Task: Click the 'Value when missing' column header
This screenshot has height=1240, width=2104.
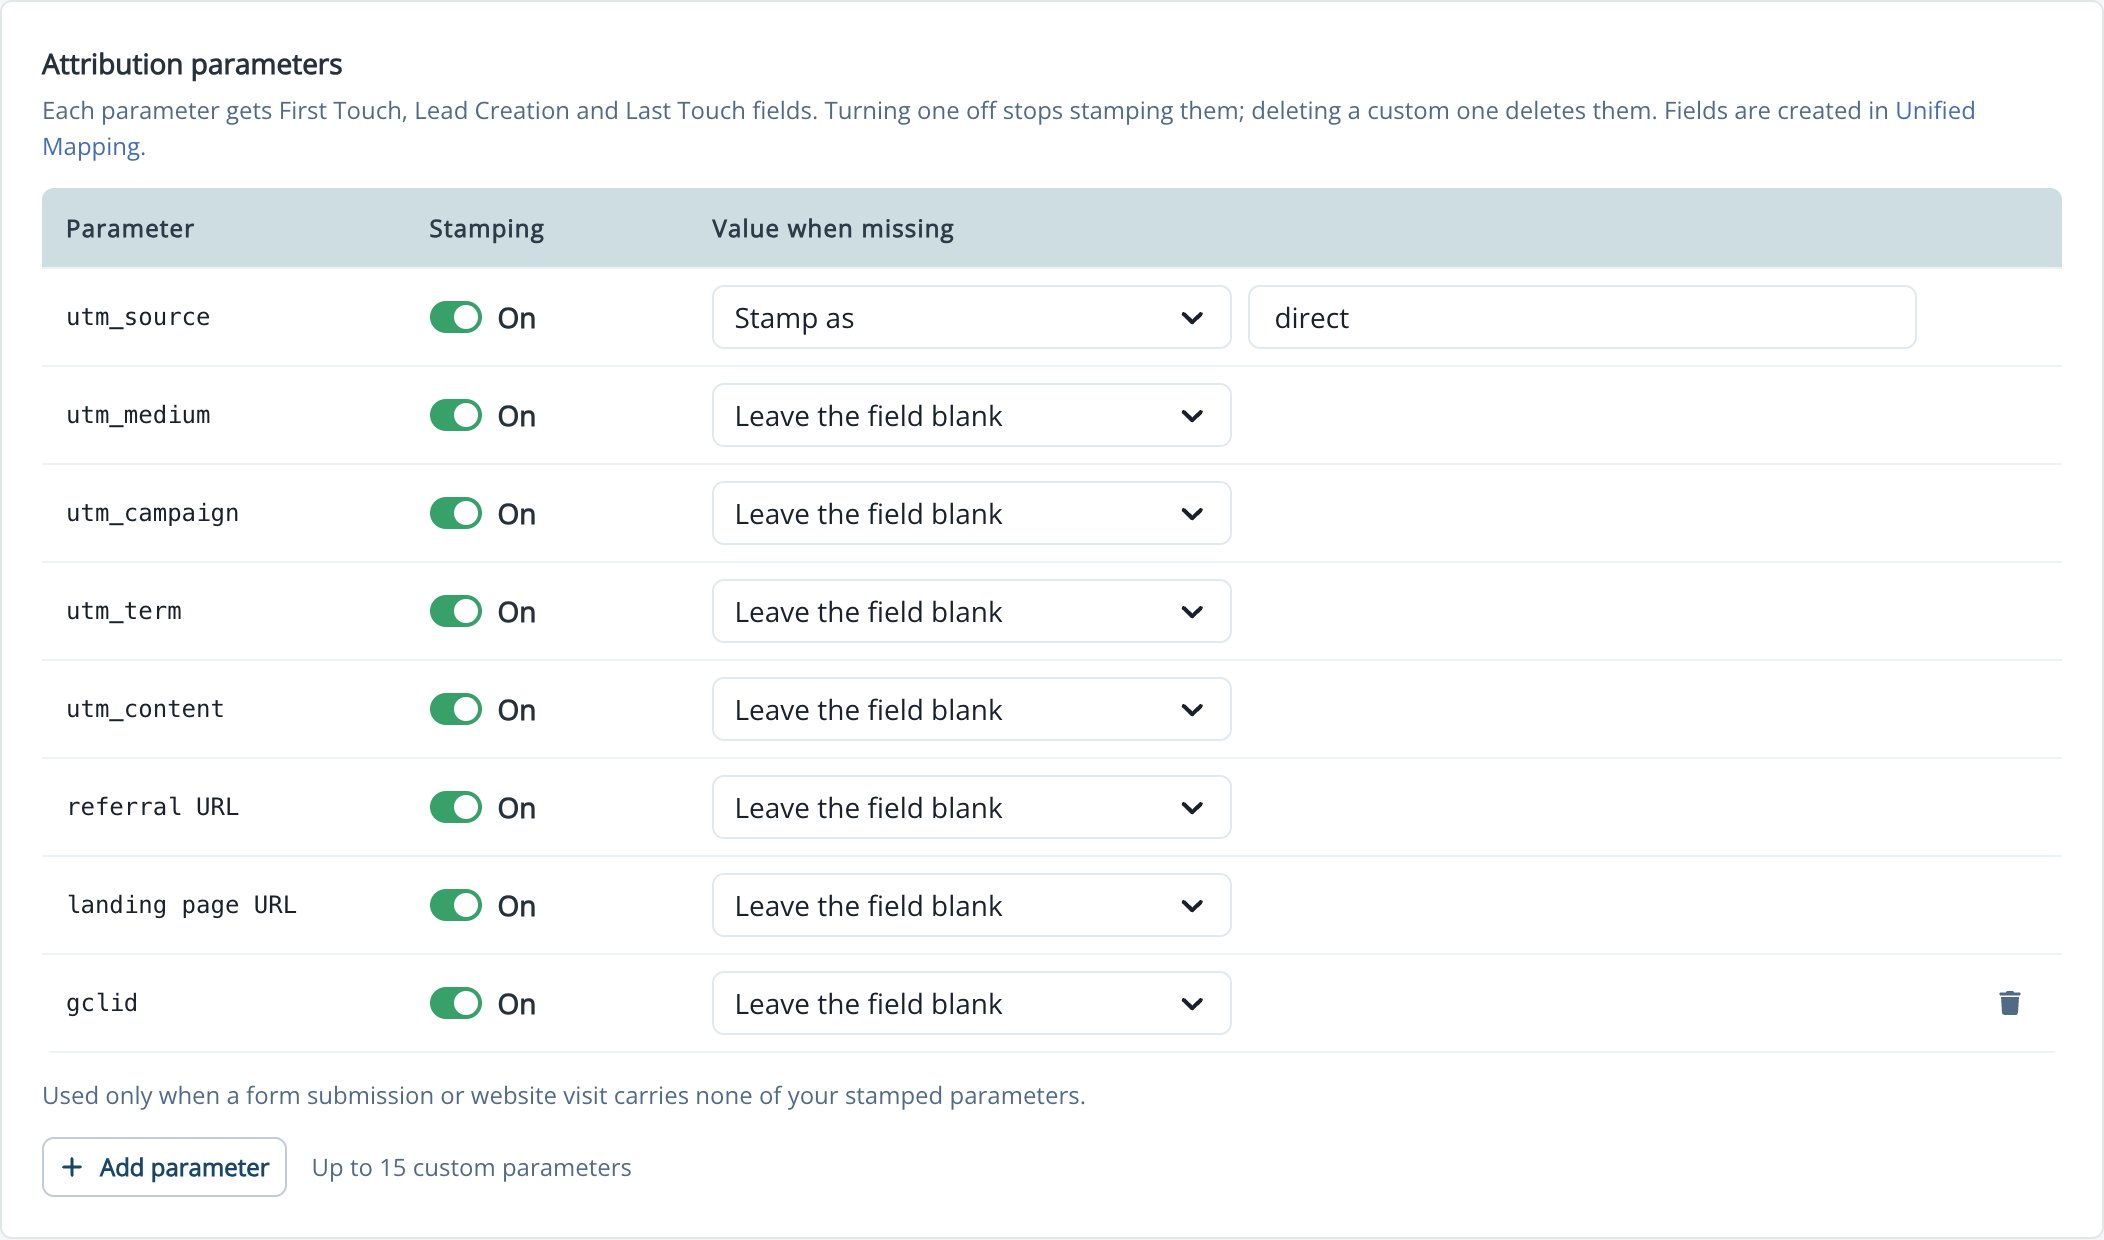Action: point(833,229)
